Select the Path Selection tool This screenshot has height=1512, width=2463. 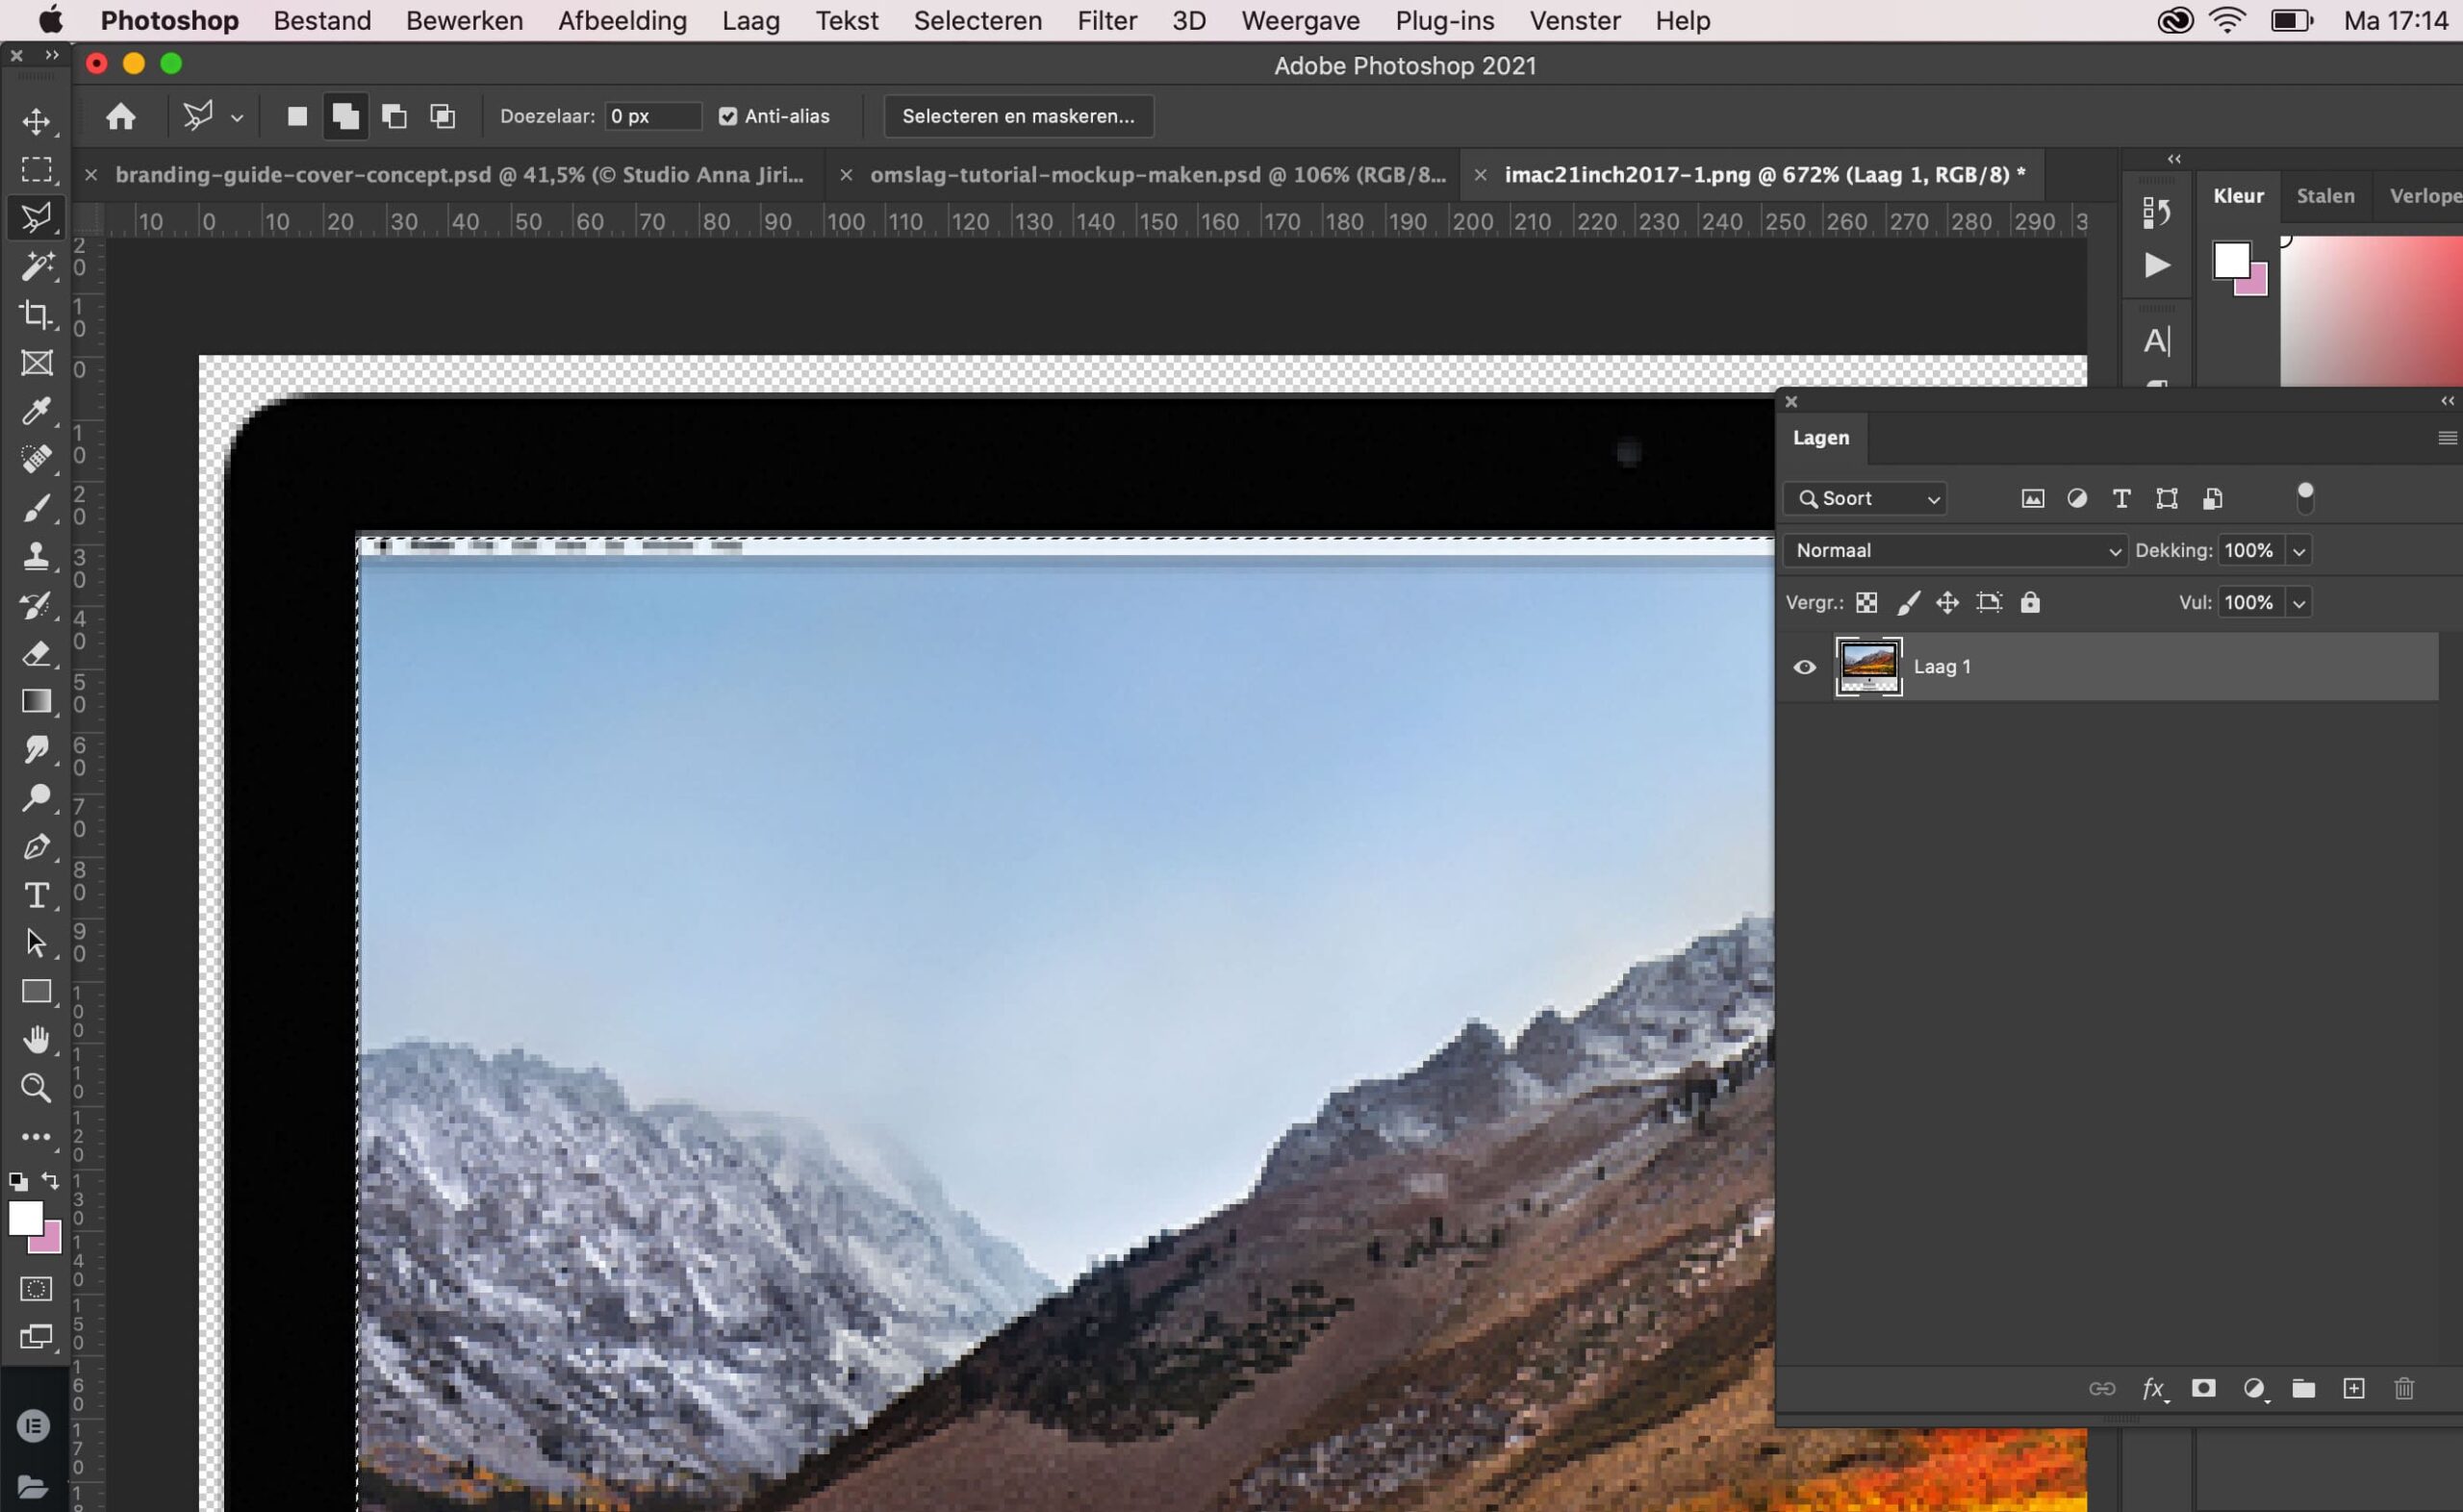pos(37,942)
